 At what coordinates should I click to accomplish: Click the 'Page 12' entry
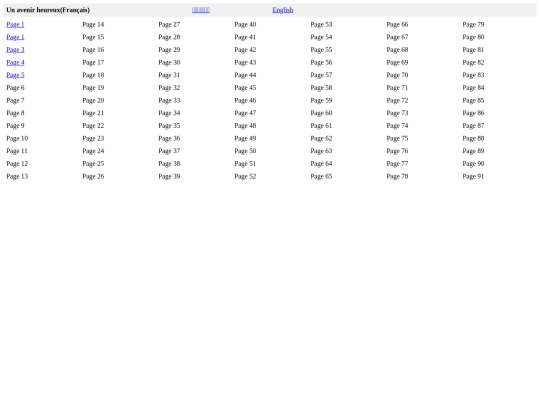click(17, 164)
